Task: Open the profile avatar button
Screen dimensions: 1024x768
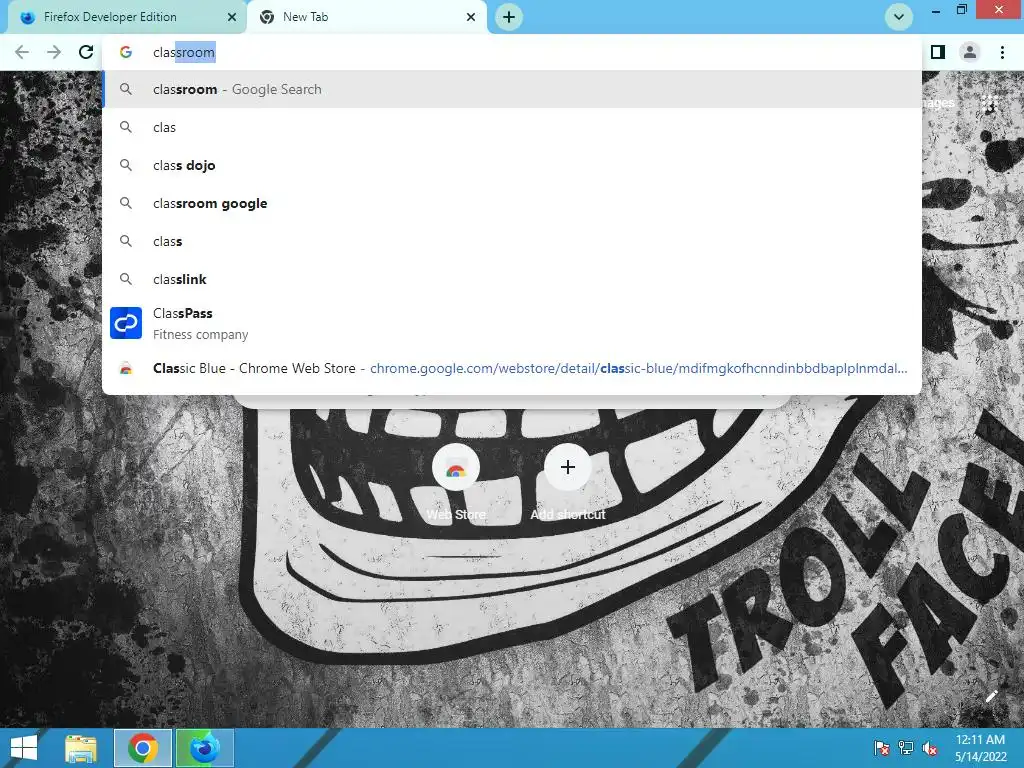Action: pyautogui.click(x=970, y=52)
